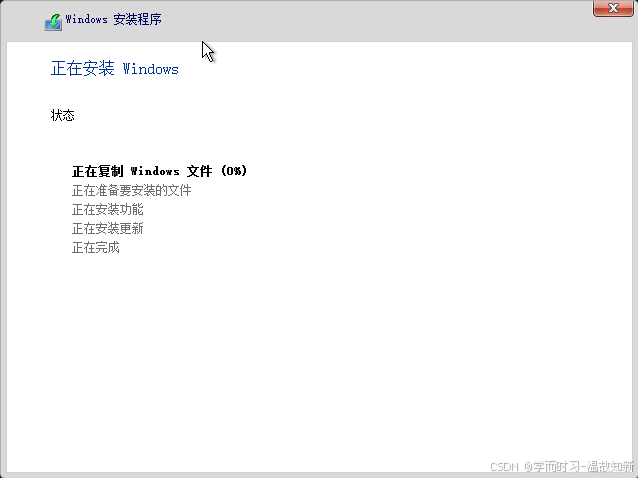Select the 正在复制 Windows 文件 step
Viewport: 638px width, 478px height.
pyautogui.click(x=160, y=171)
